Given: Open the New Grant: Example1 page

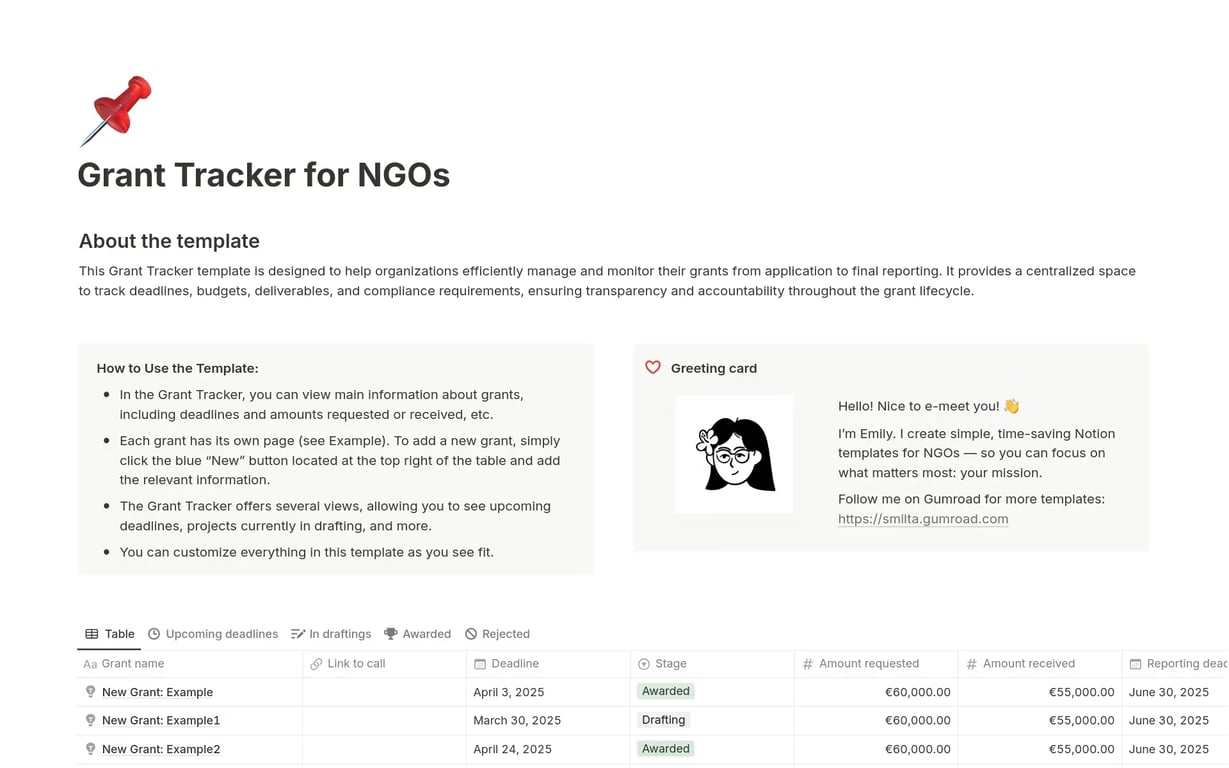Looking at the screenshot, I should 161,720.
